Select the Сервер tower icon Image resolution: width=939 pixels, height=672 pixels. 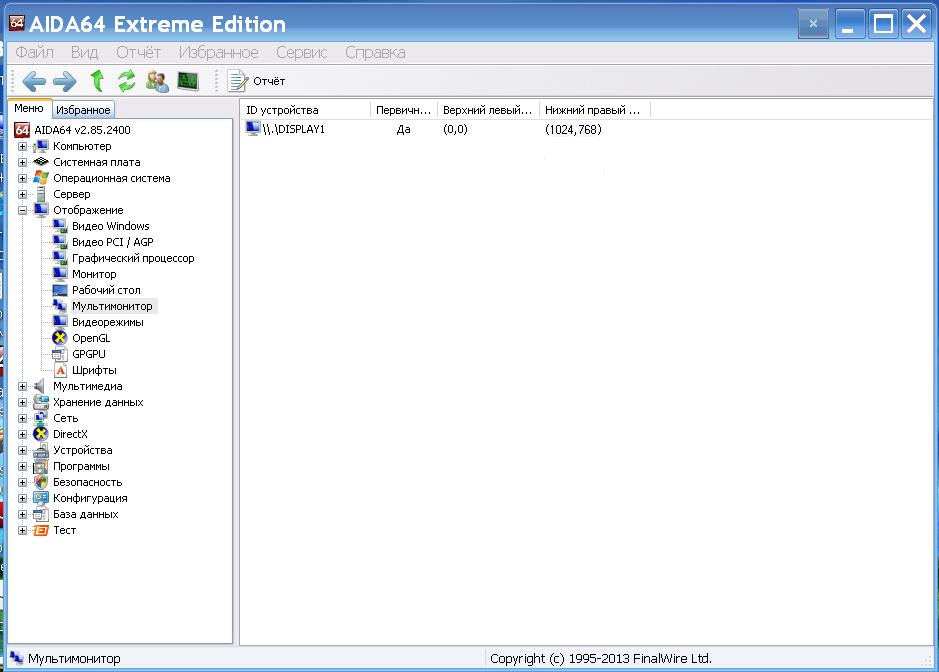(41, 194)
